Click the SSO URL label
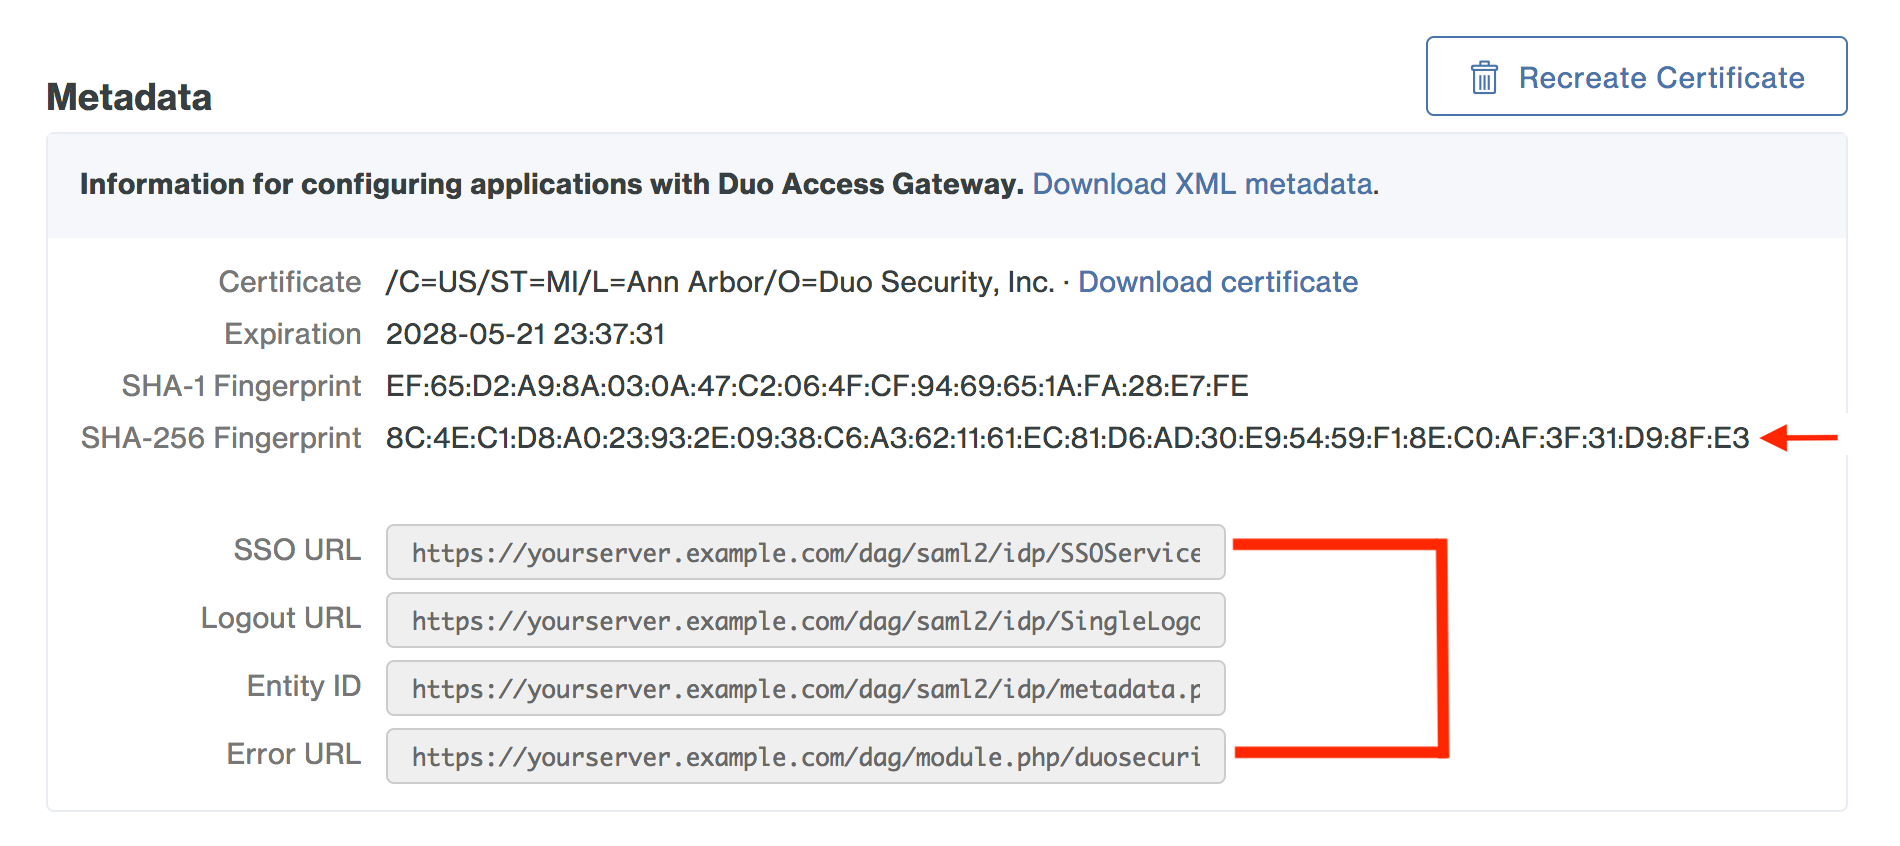Screen dimensions: 1900x846 point(297,550)
